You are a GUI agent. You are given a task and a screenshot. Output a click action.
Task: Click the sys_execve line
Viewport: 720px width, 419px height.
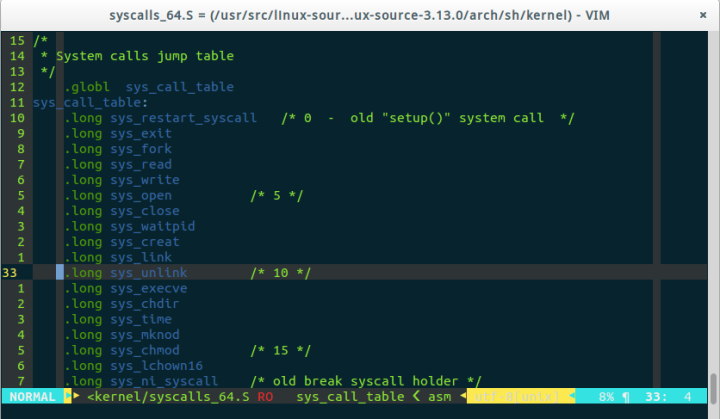tap(125, 289)
